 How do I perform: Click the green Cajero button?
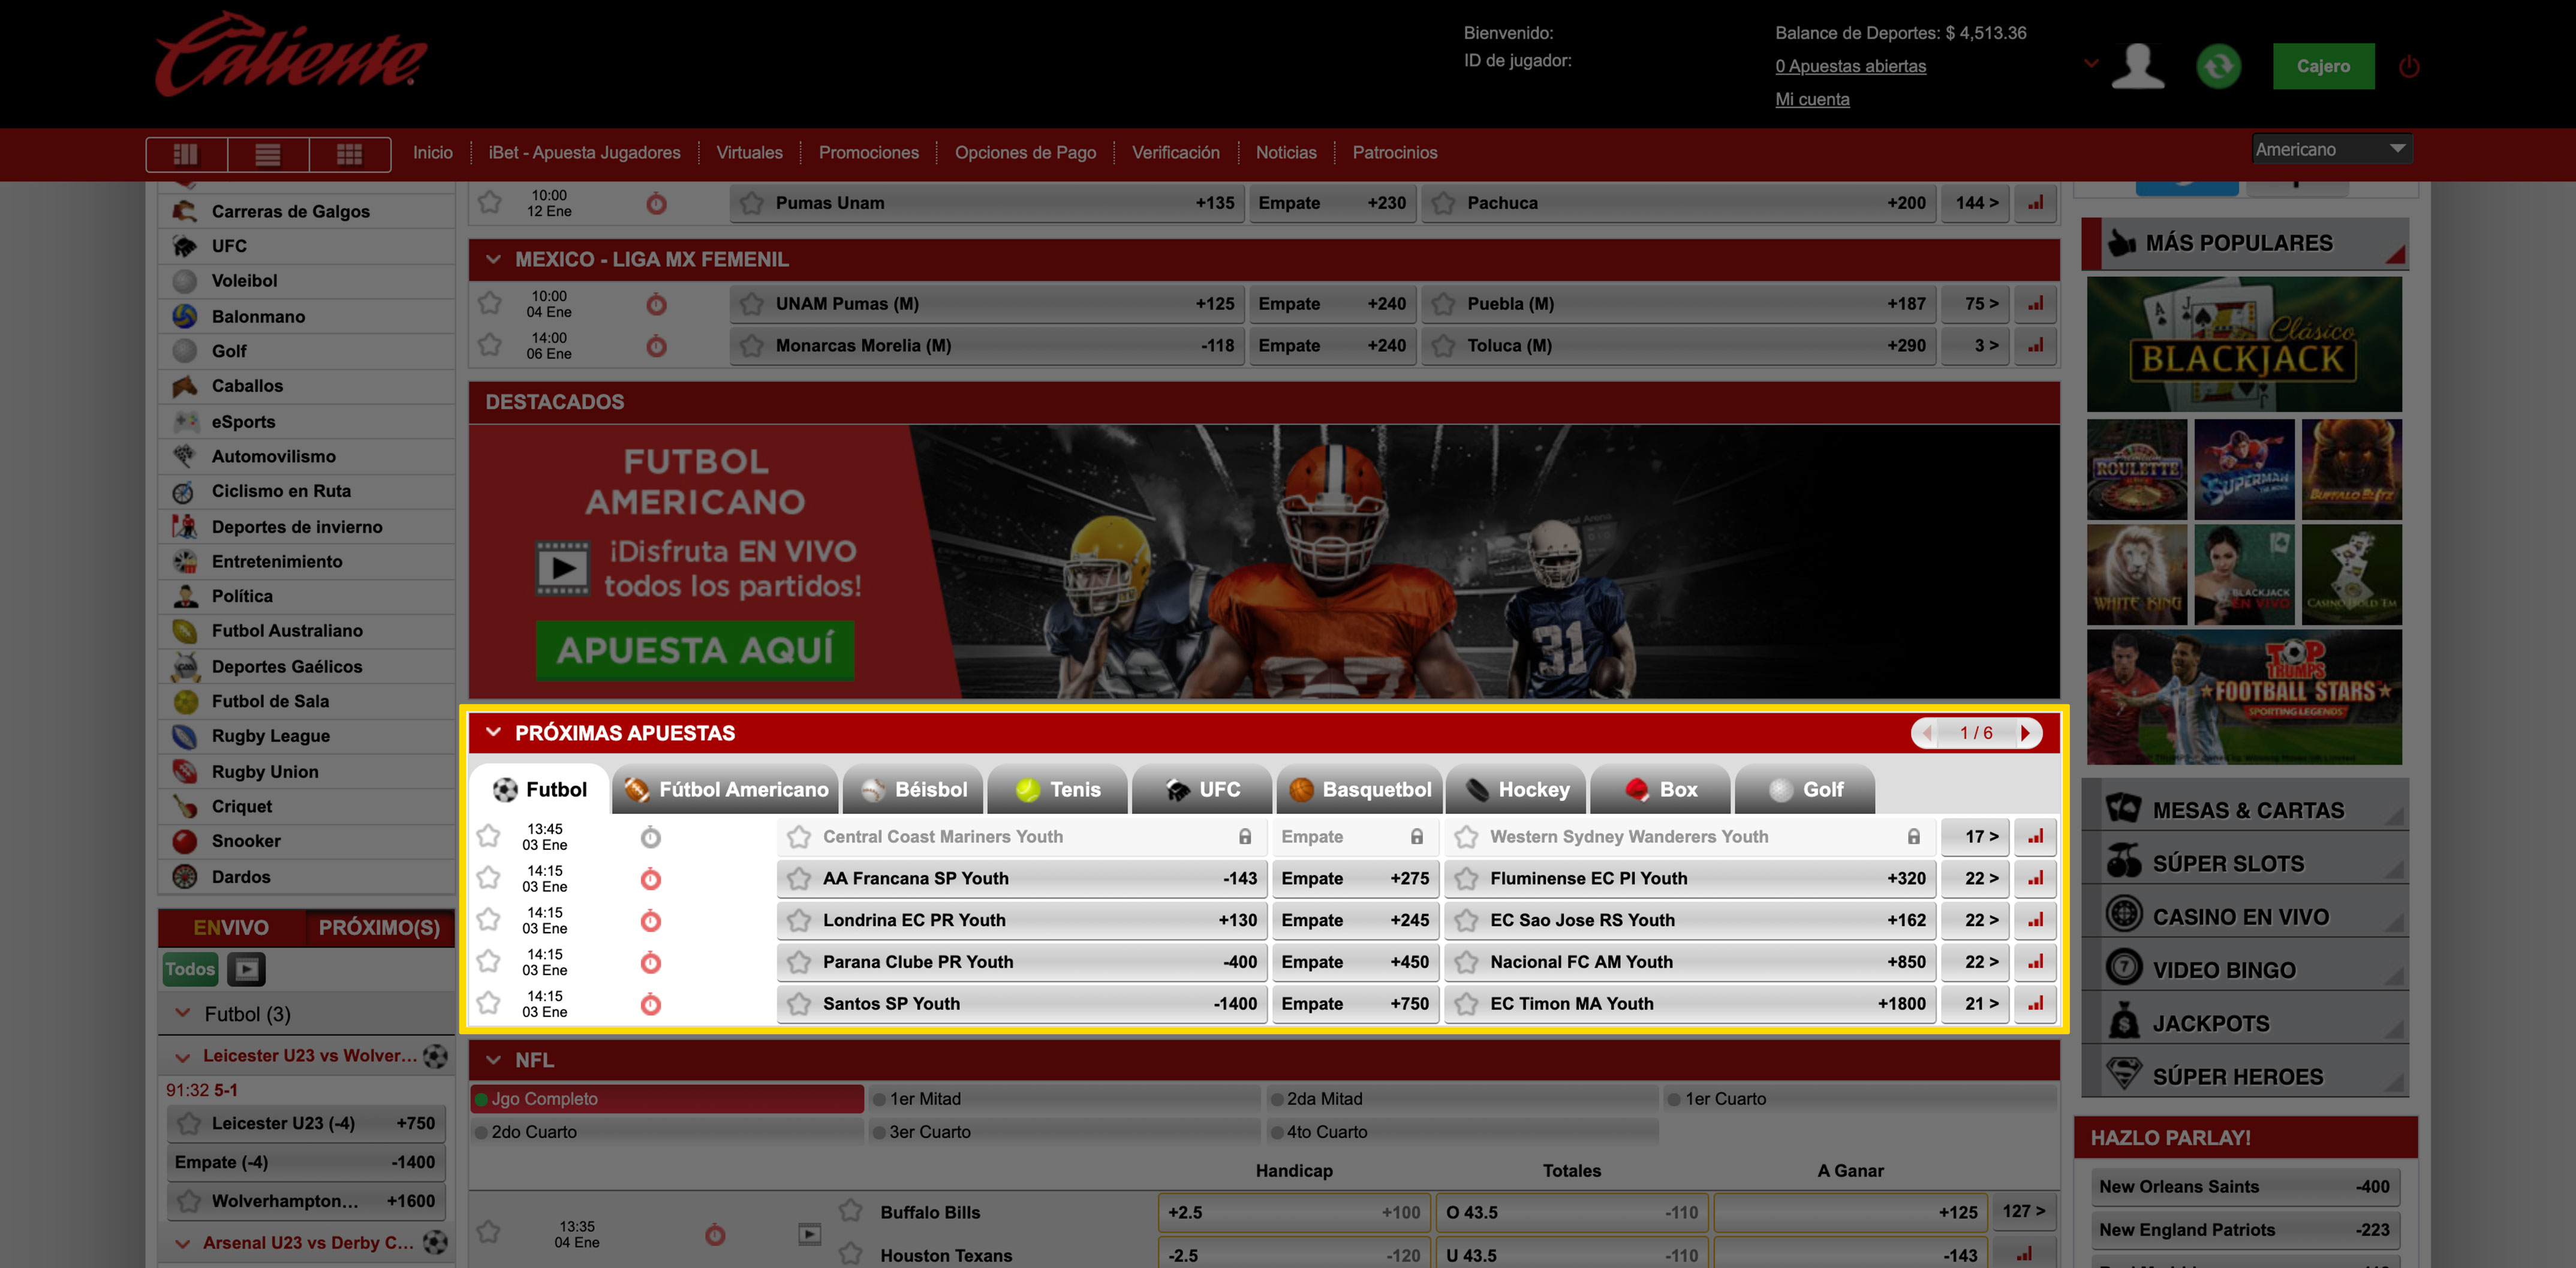coord(2322,66)
